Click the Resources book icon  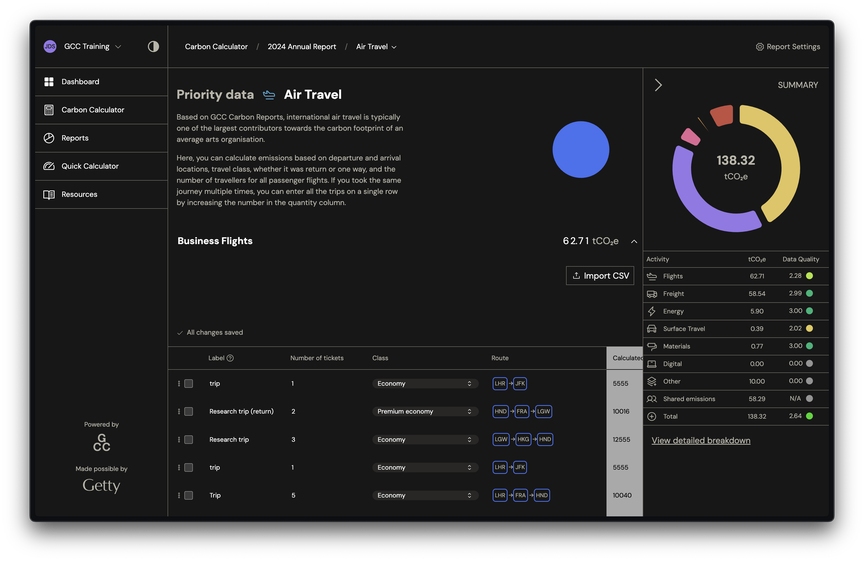[x=49, y=194]
